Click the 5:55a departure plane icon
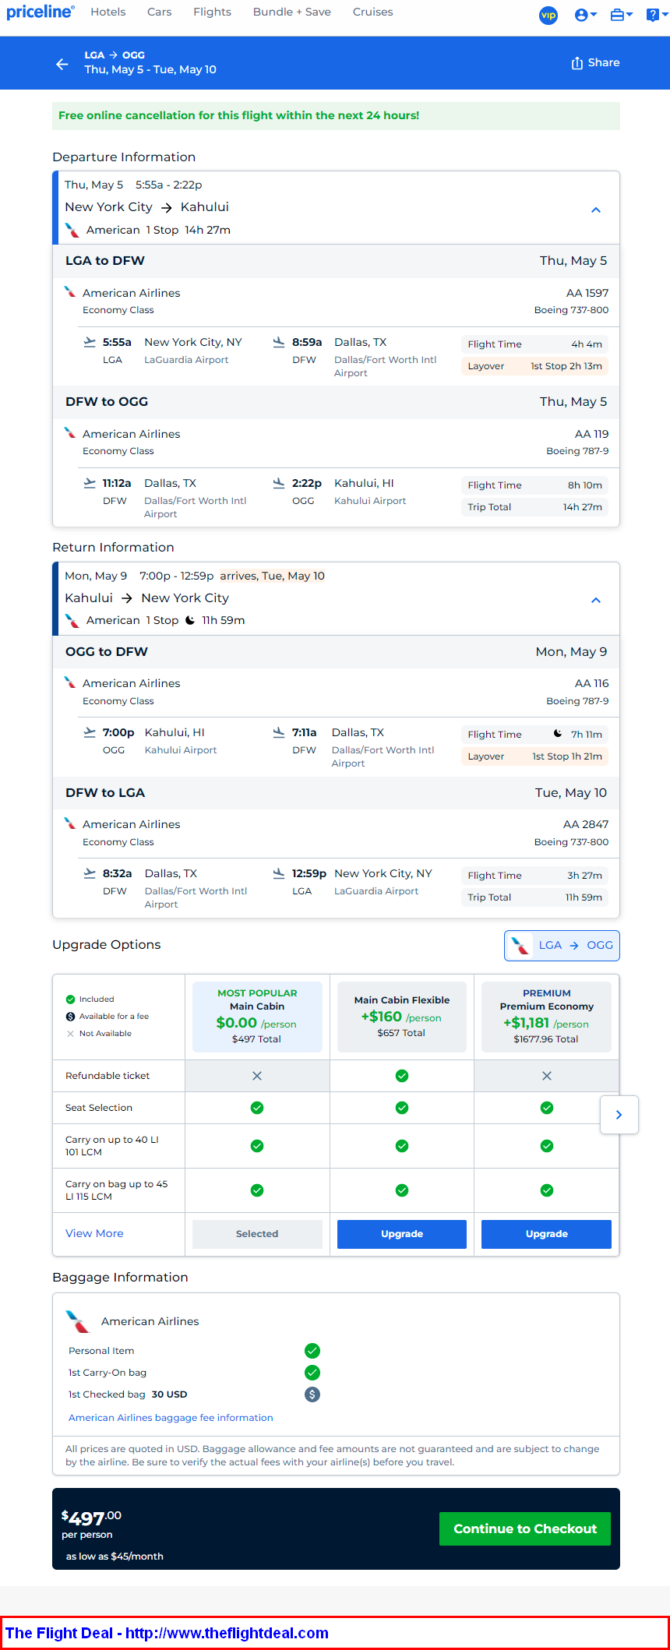 [x=90, y=342]
